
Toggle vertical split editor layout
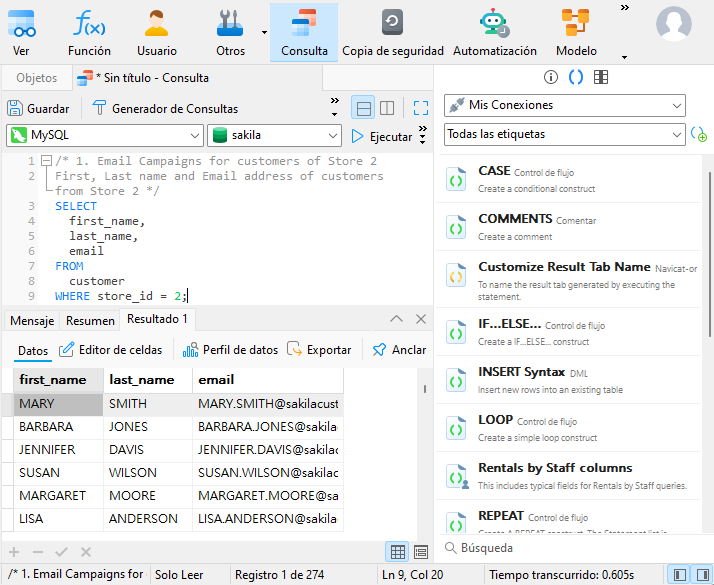pos(387,108)
